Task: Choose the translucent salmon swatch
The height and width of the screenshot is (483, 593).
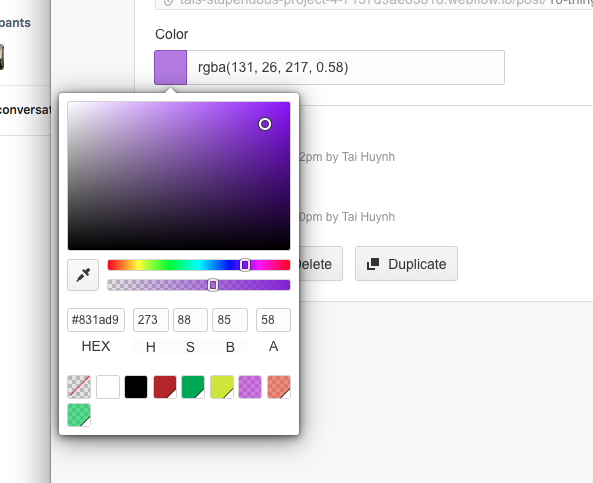Action: [x=279, y=387]
